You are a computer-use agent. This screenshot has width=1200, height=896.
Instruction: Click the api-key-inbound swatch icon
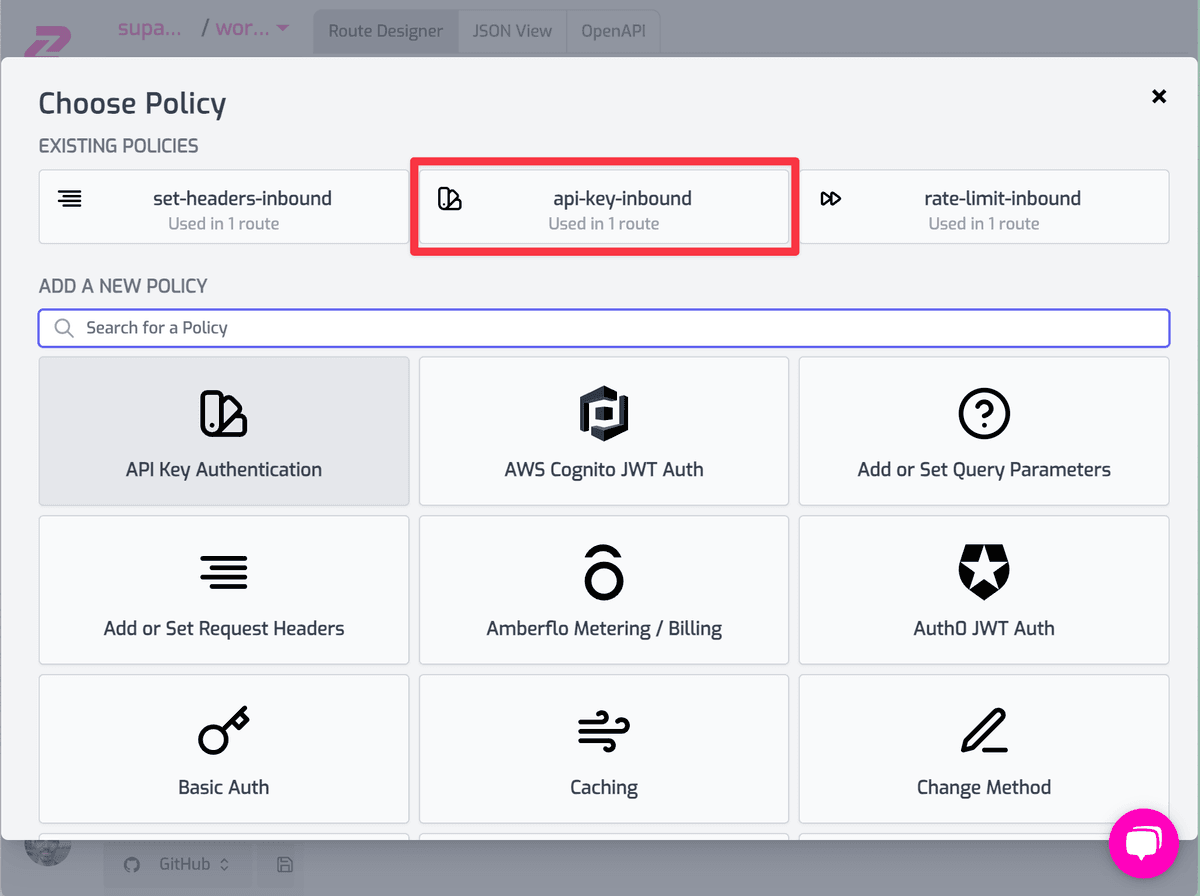point(450,198)
